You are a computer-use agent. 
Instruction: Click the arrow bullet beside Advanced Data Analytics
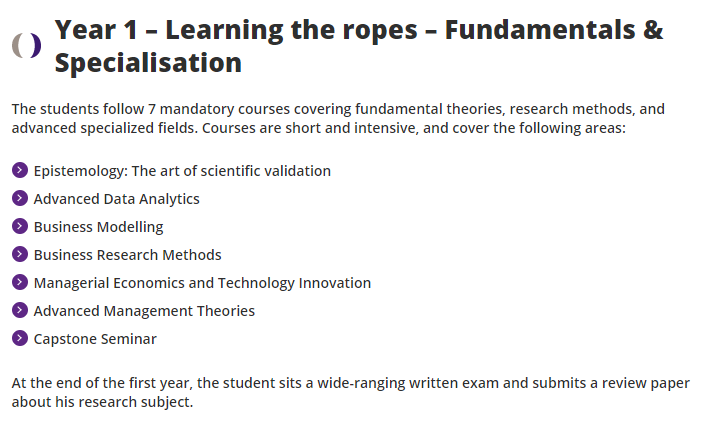(x=20, y=198)
